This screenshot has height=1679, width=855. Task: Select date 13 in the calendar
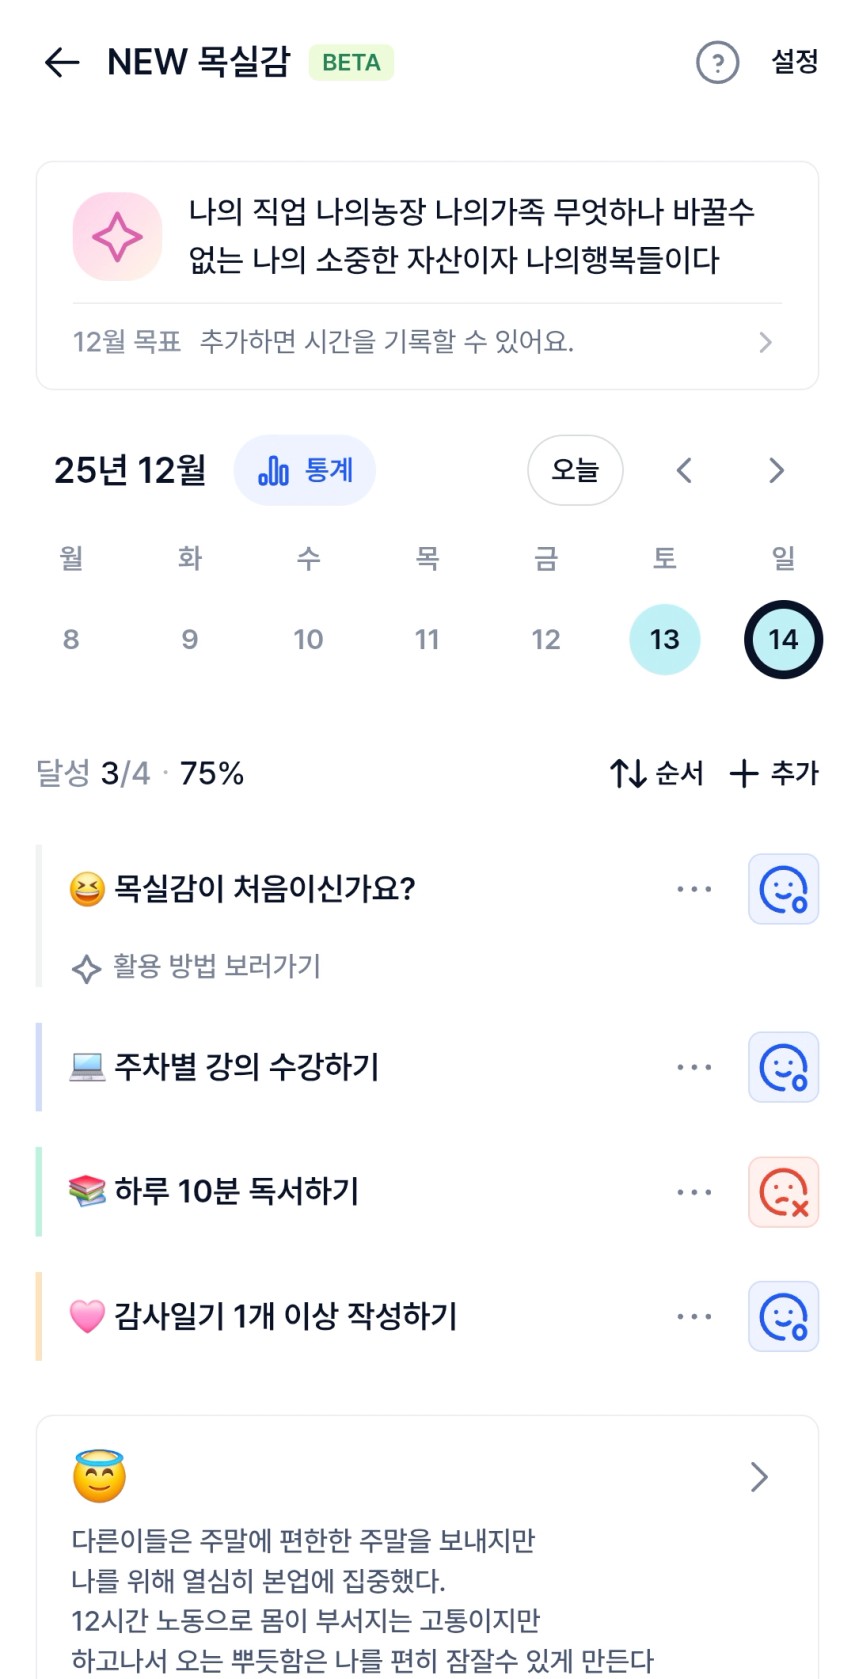(x=664, y=639)
